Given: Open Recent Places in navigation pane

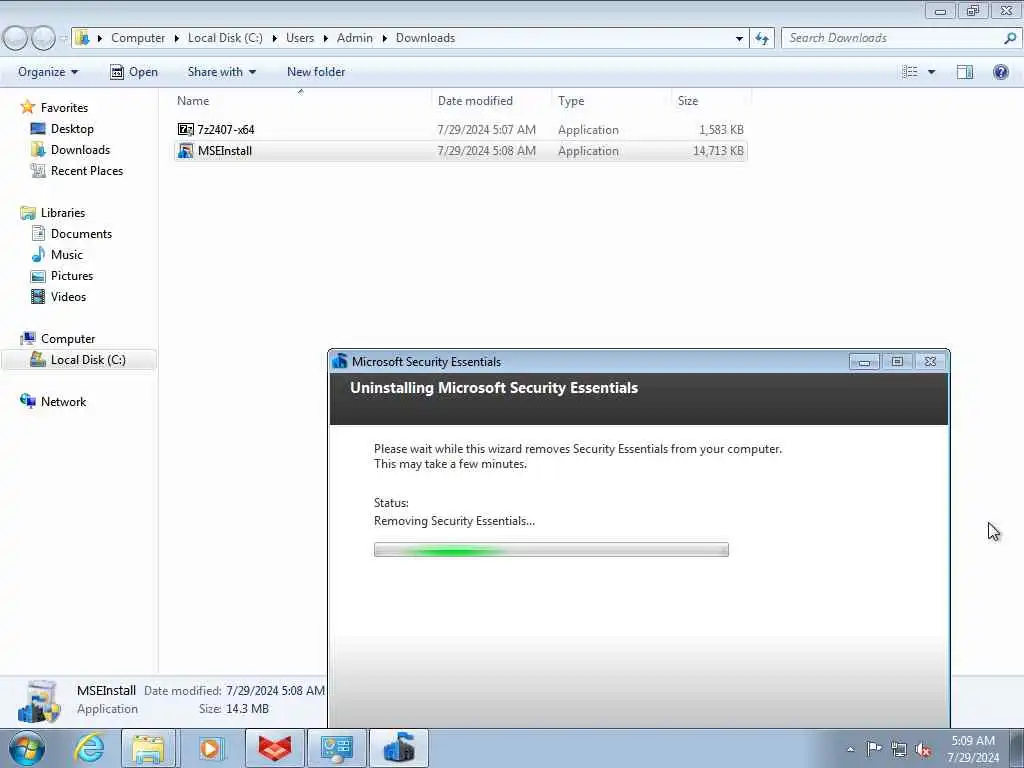Looking at the screenshot, I should point(87,170).
